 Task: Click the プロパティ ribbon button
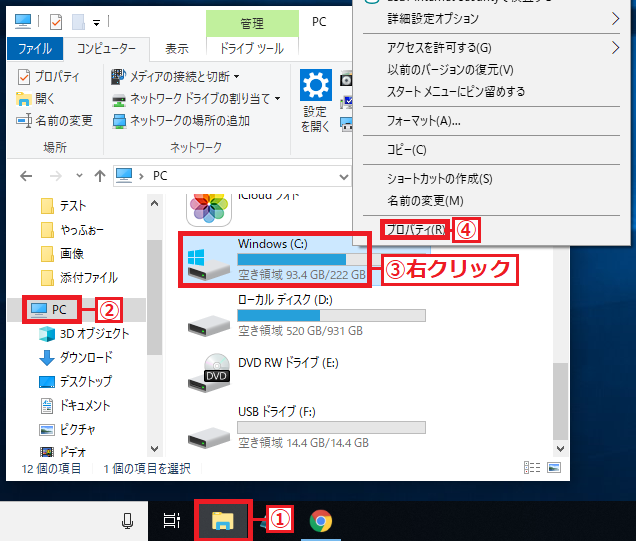click(x=48, y=76)
